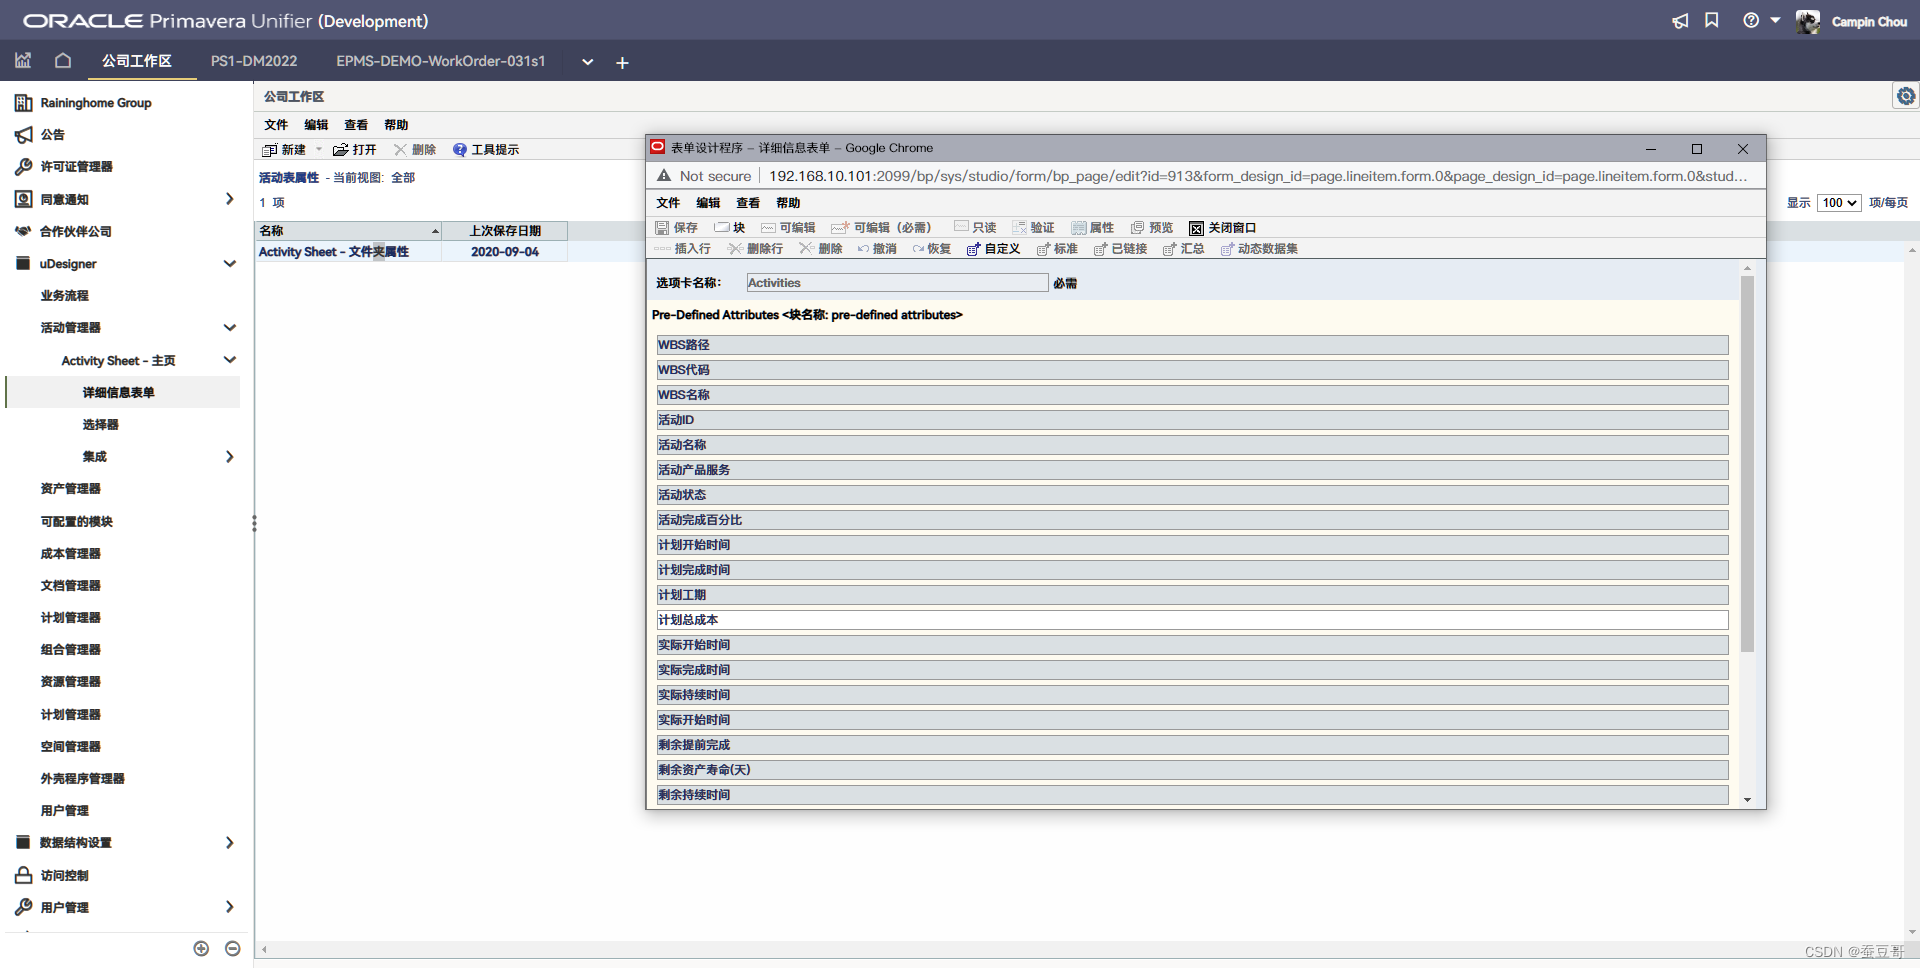Open Activity Sheet - 文件夹属性 record
The height and width of the screenshot is (968, 1920).
coord(332,251)
